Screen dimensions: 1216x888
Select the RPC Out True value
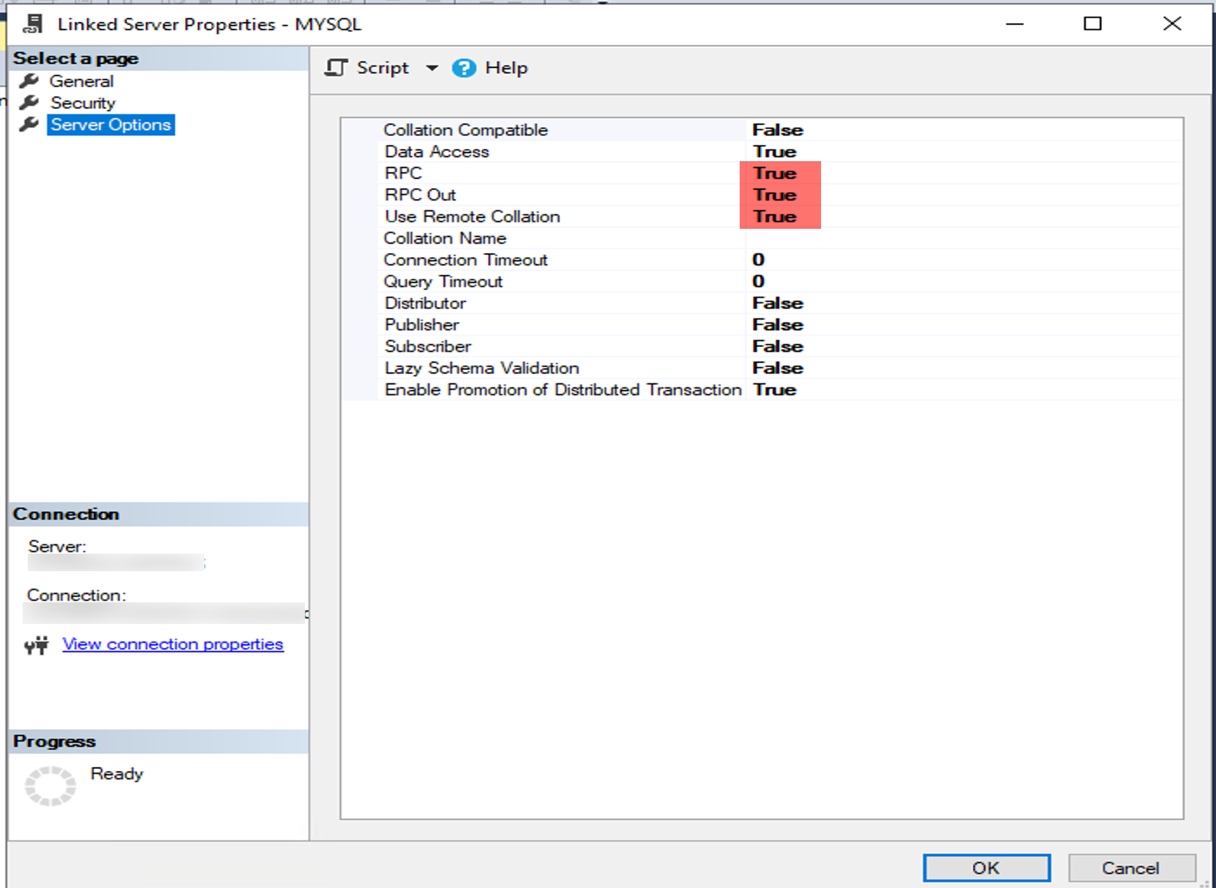pyautogui.click(x=775, y=195)
